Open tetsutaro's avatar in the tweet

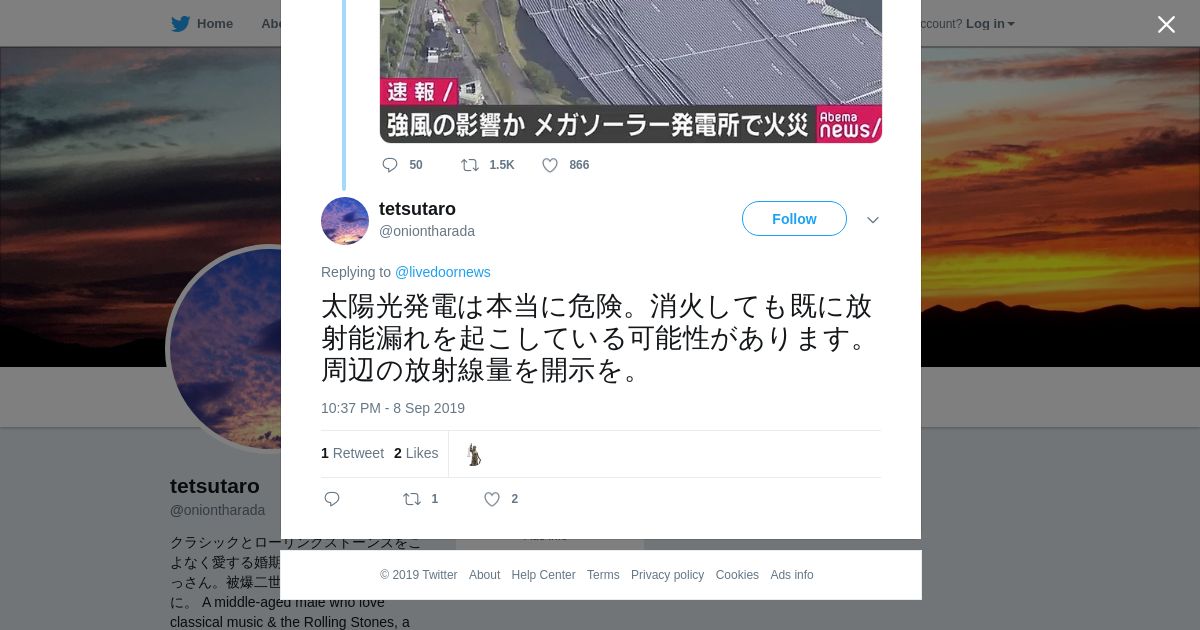pos(345,221)
